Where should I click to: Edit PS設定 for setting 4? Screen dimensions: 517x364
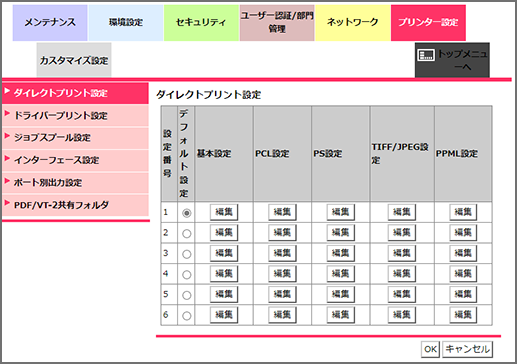[340, 273]
